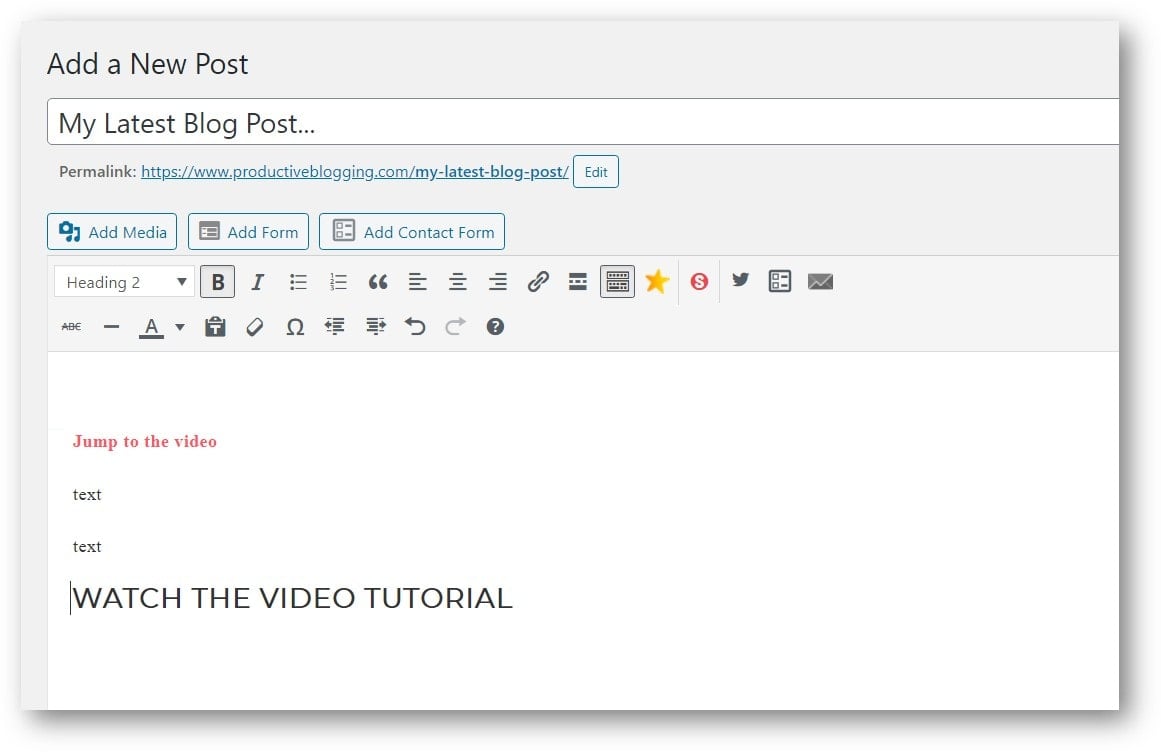1161x752 pixels.
Task: Click the insert/edit link icon
Action: [538, 282]
